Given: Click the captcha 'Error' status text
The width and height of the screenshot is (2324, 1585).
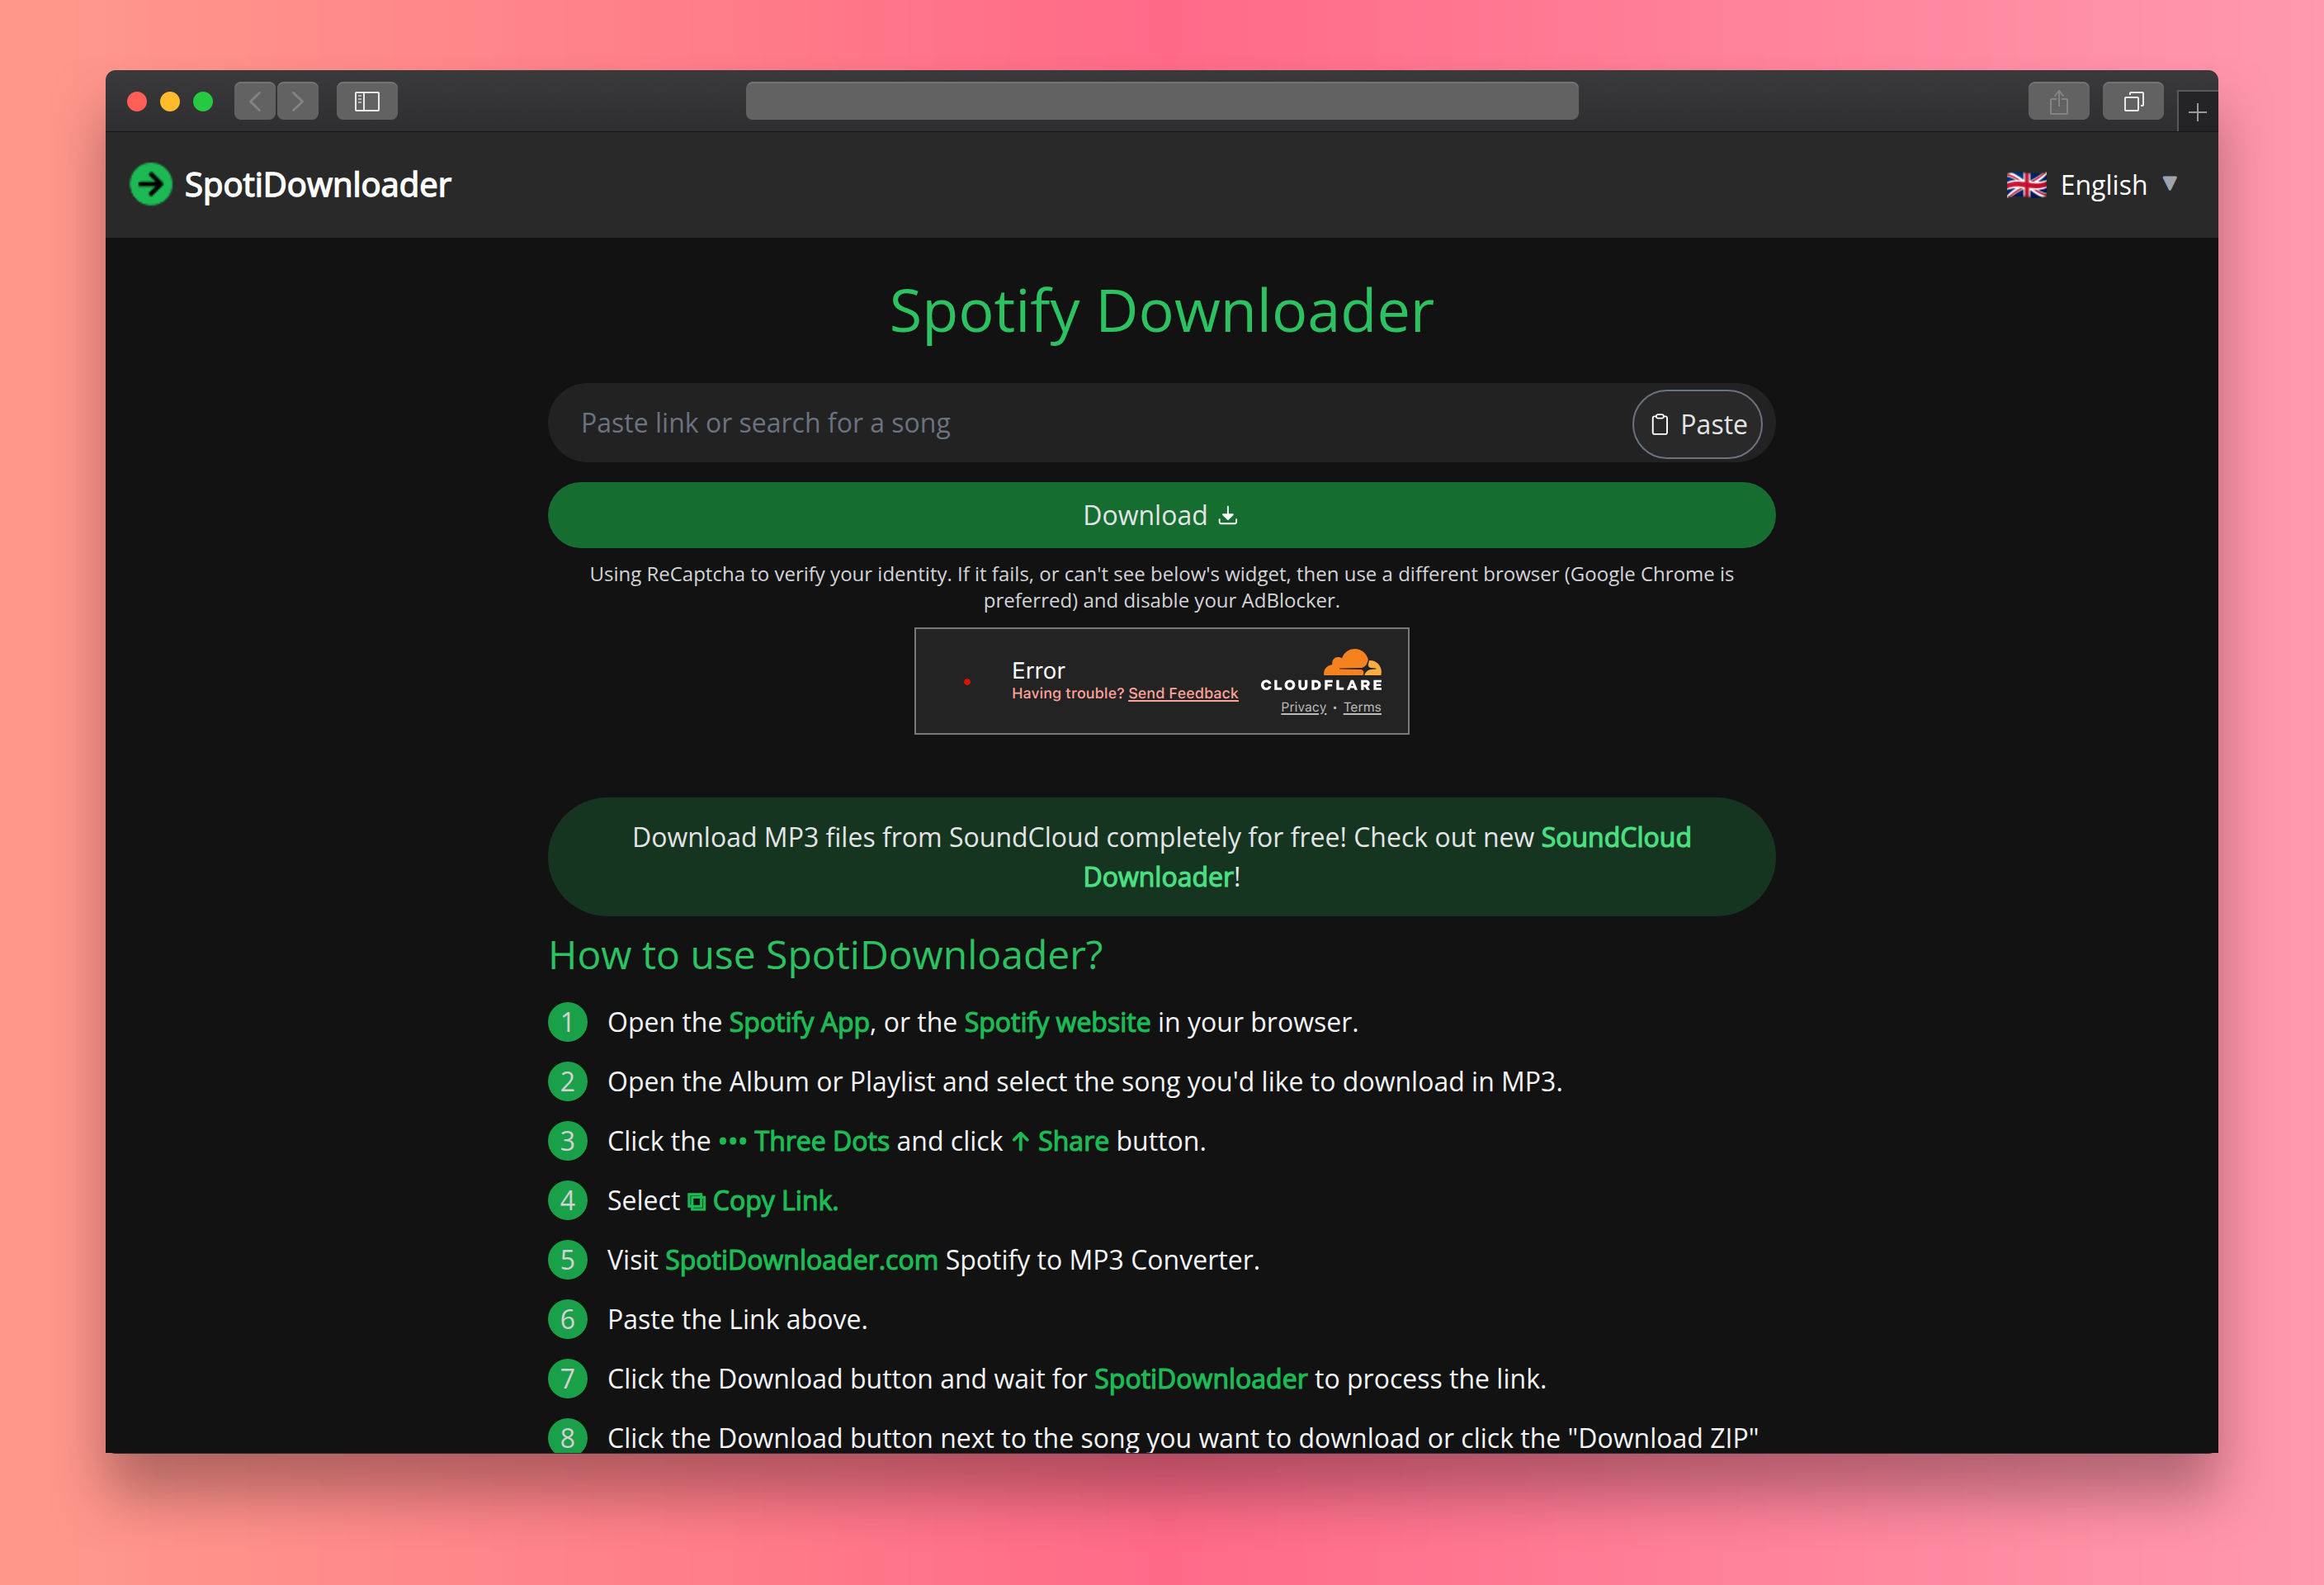Looking at the screenshot, I should 1038,670.
